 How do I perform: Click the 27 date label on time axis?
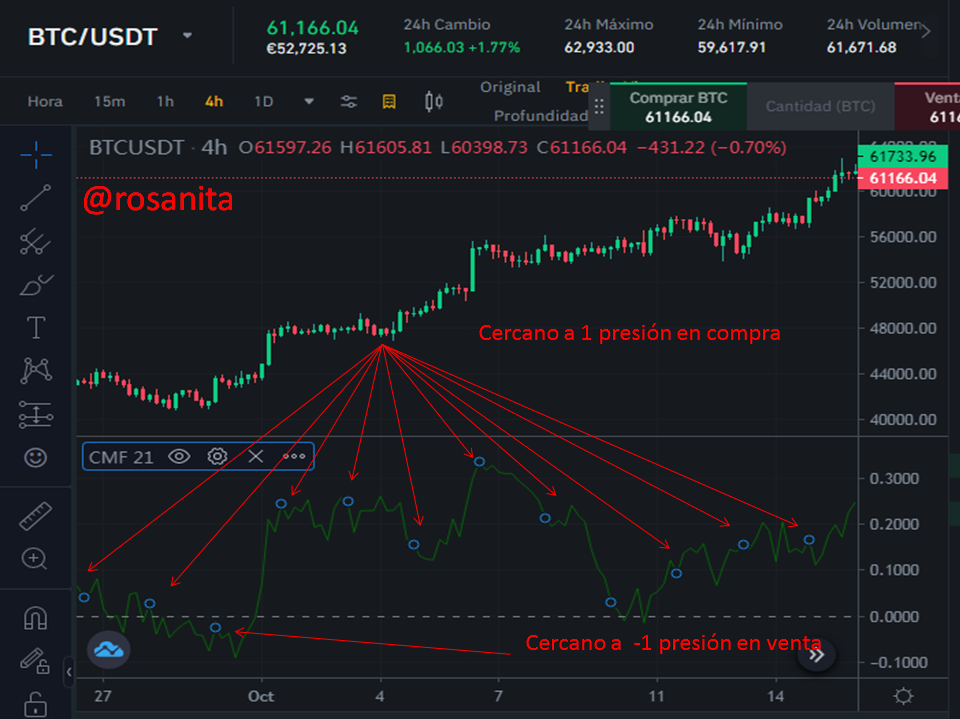point(103,696)
